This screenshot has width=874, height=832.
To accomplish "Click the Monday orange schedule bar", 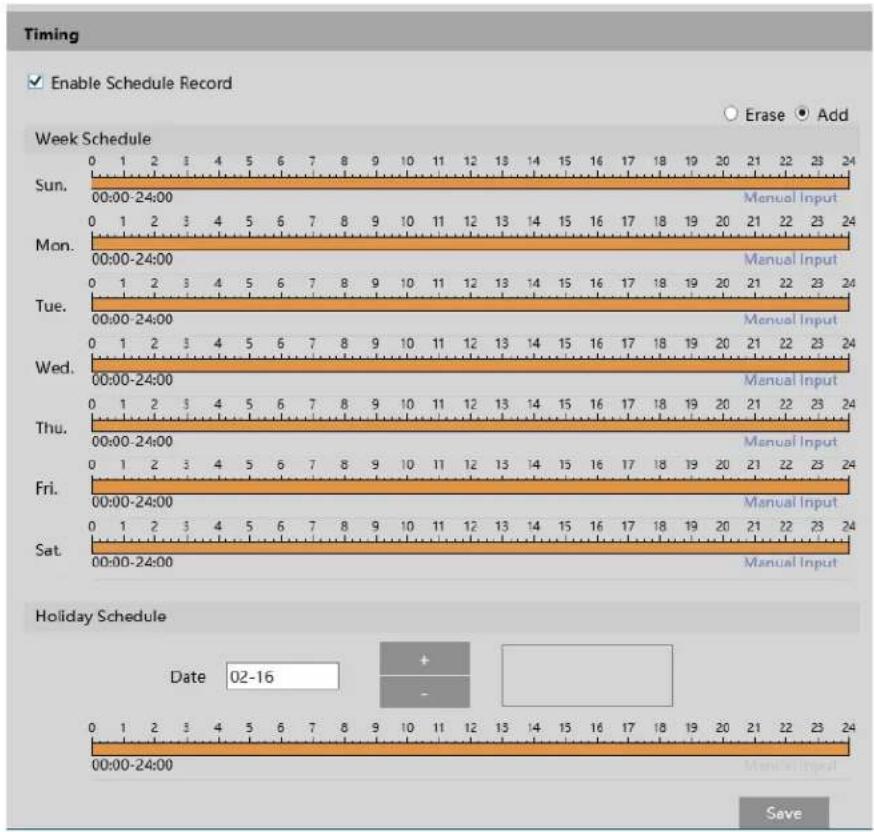I will pyautogui.click(x=470, y=244).
